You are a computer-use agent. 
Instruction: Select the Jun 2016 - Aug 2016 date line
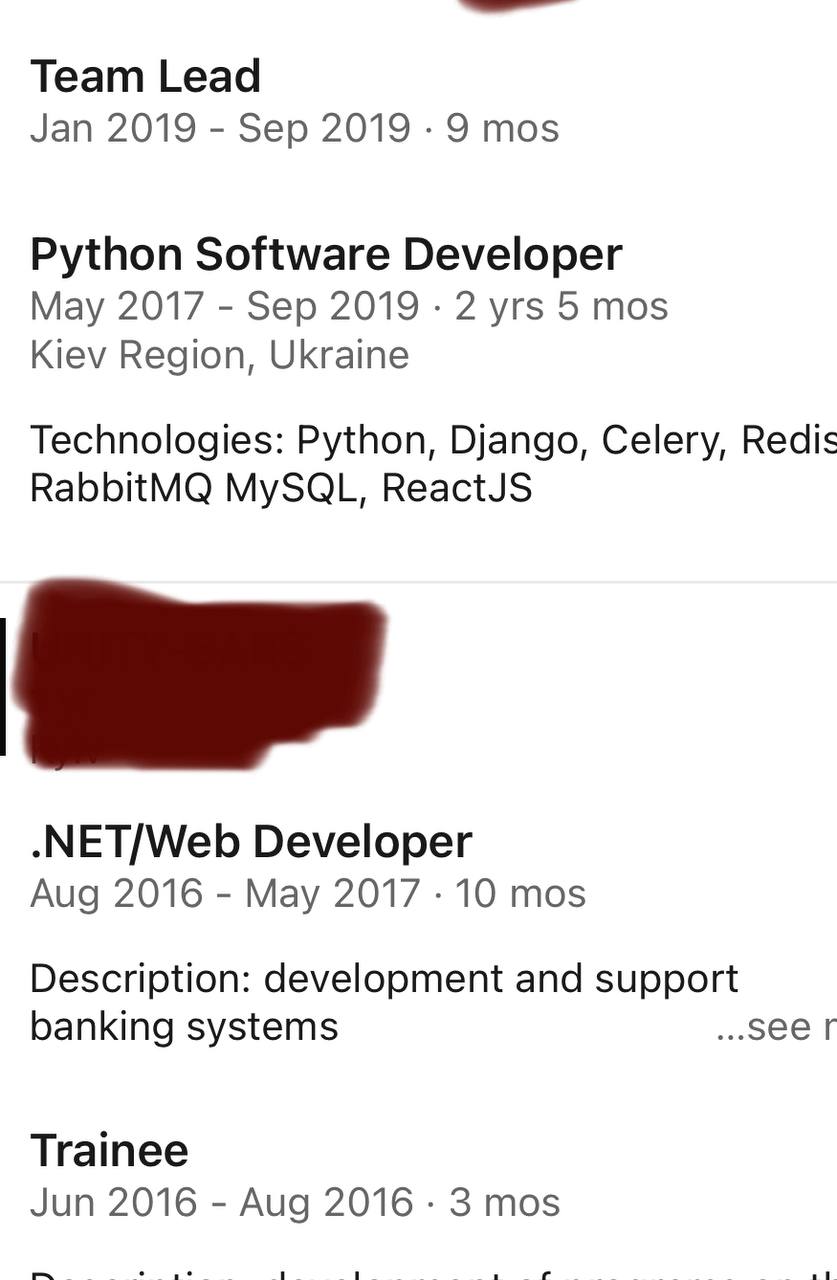295,1202
